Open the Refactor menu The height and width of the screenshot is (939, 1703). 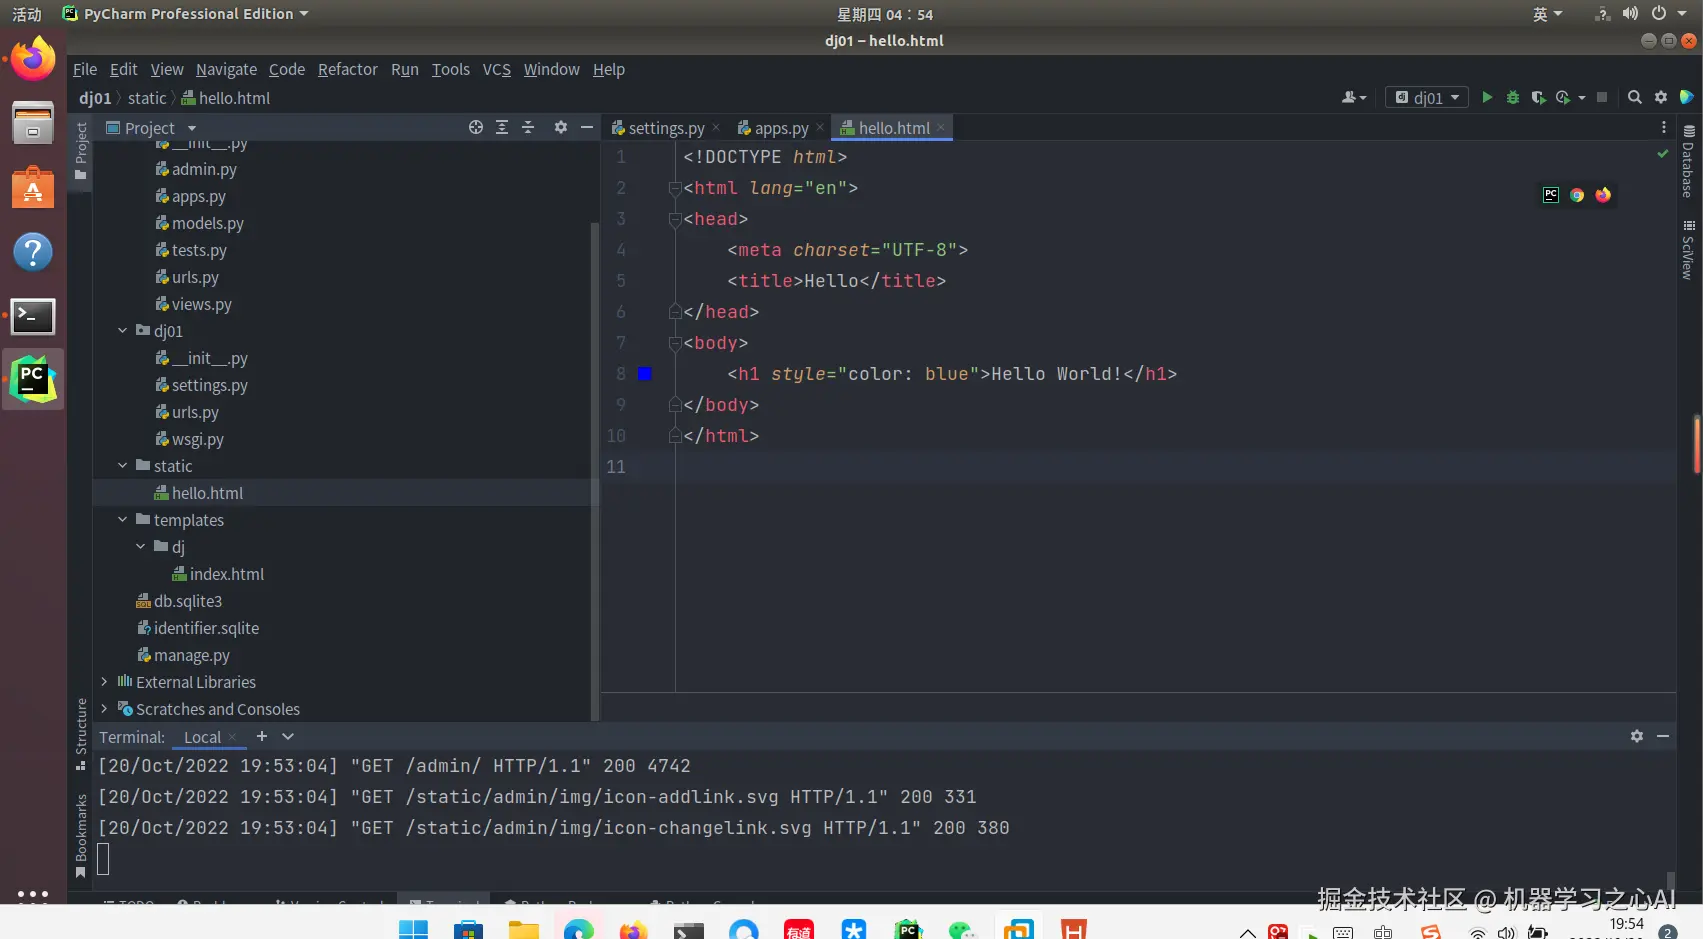(347, 69)
